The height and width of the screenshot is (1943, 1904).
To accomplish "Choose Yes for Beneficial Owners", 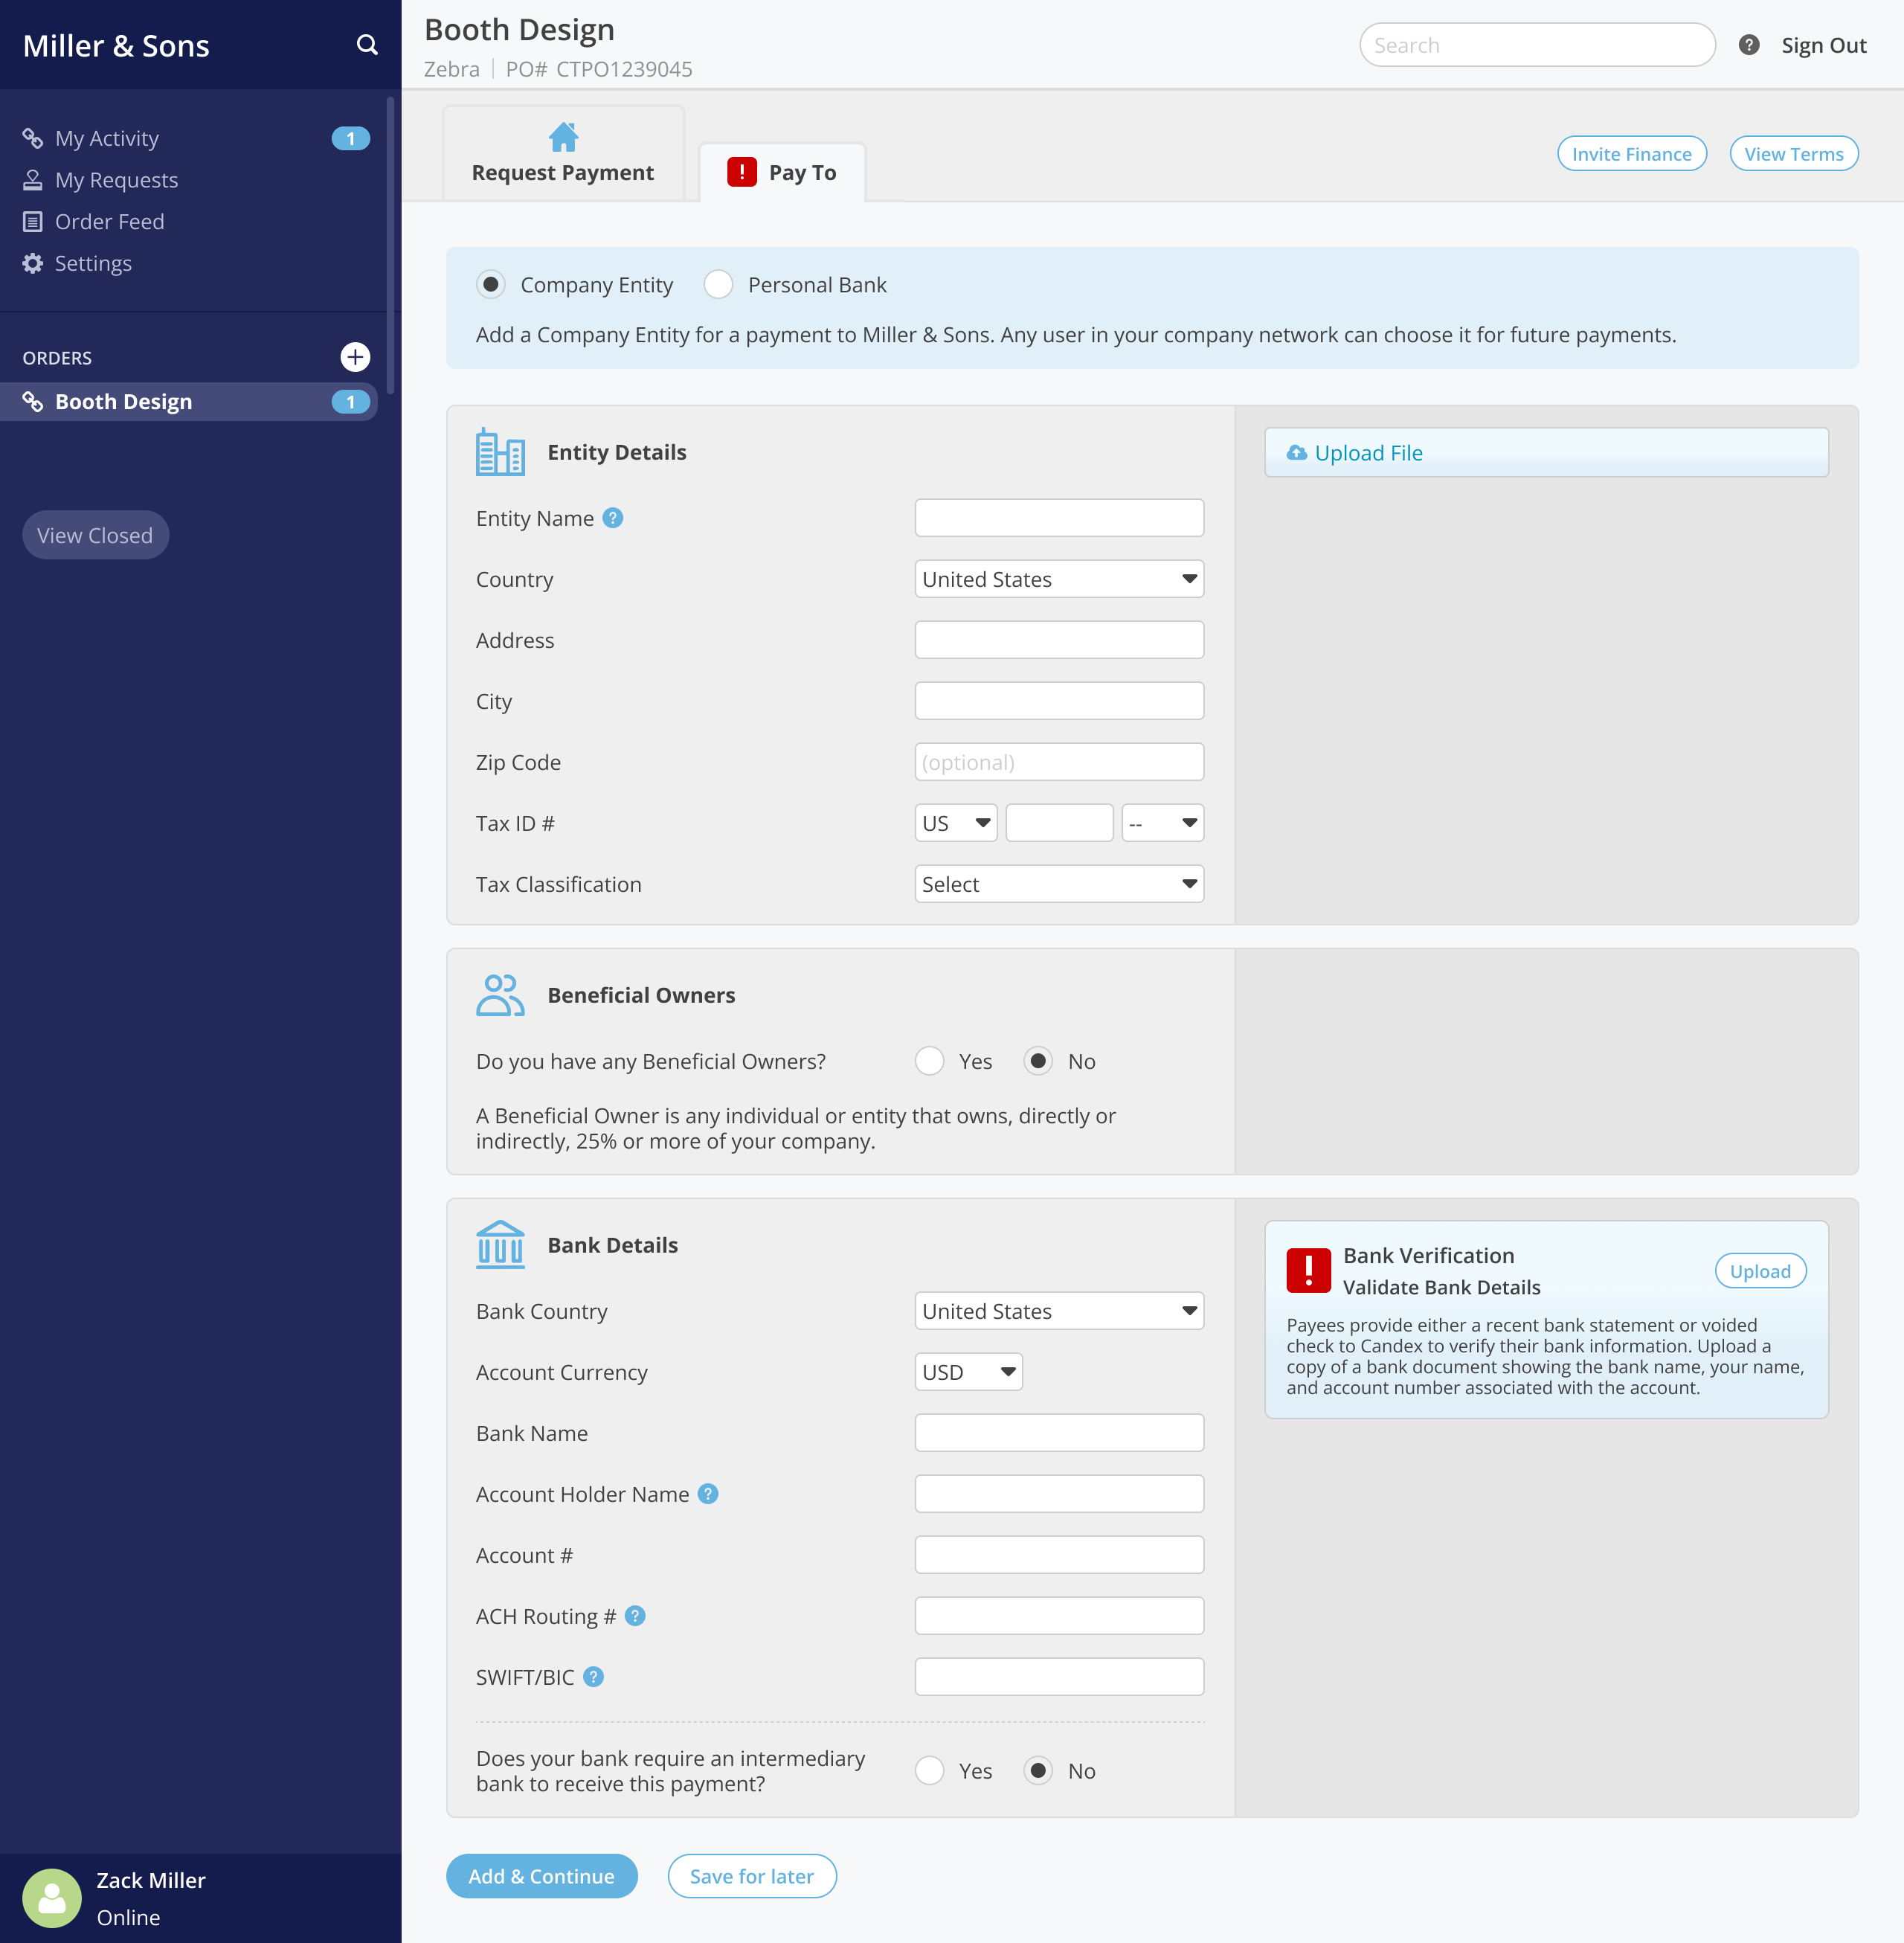I will pyautogui.click(x=929, y=1061).
